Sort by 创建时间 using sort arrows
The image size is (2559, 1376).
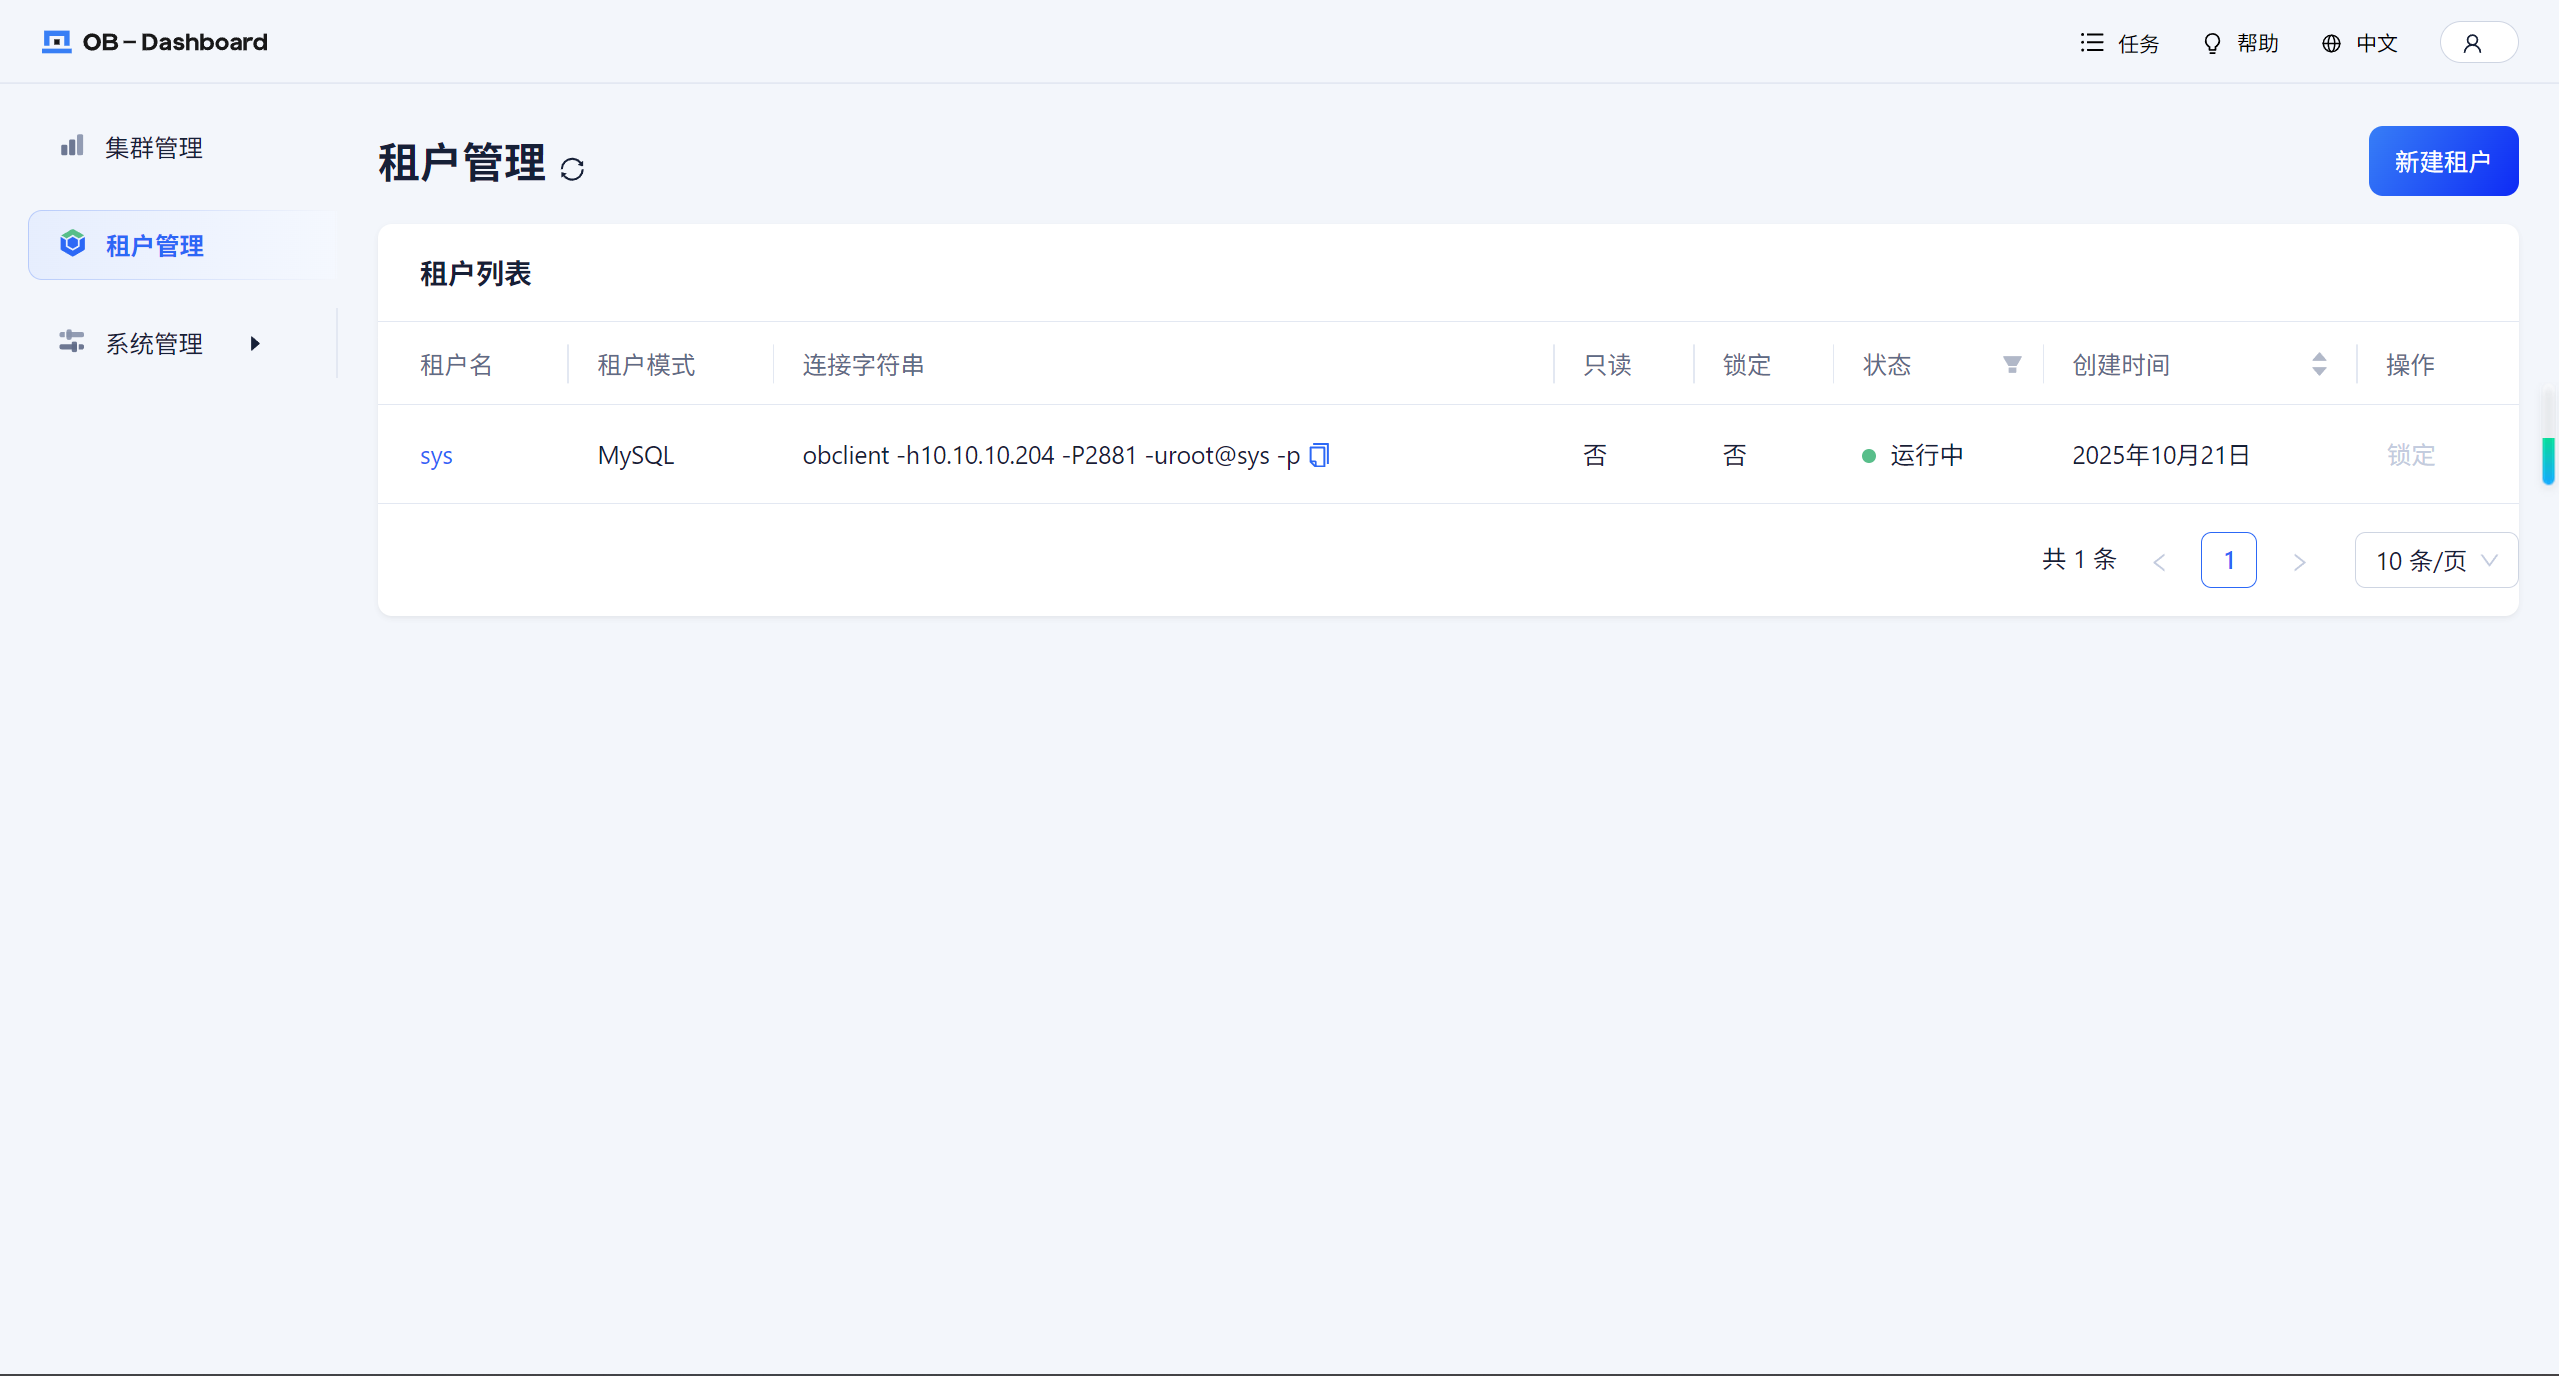[2319, 364]
